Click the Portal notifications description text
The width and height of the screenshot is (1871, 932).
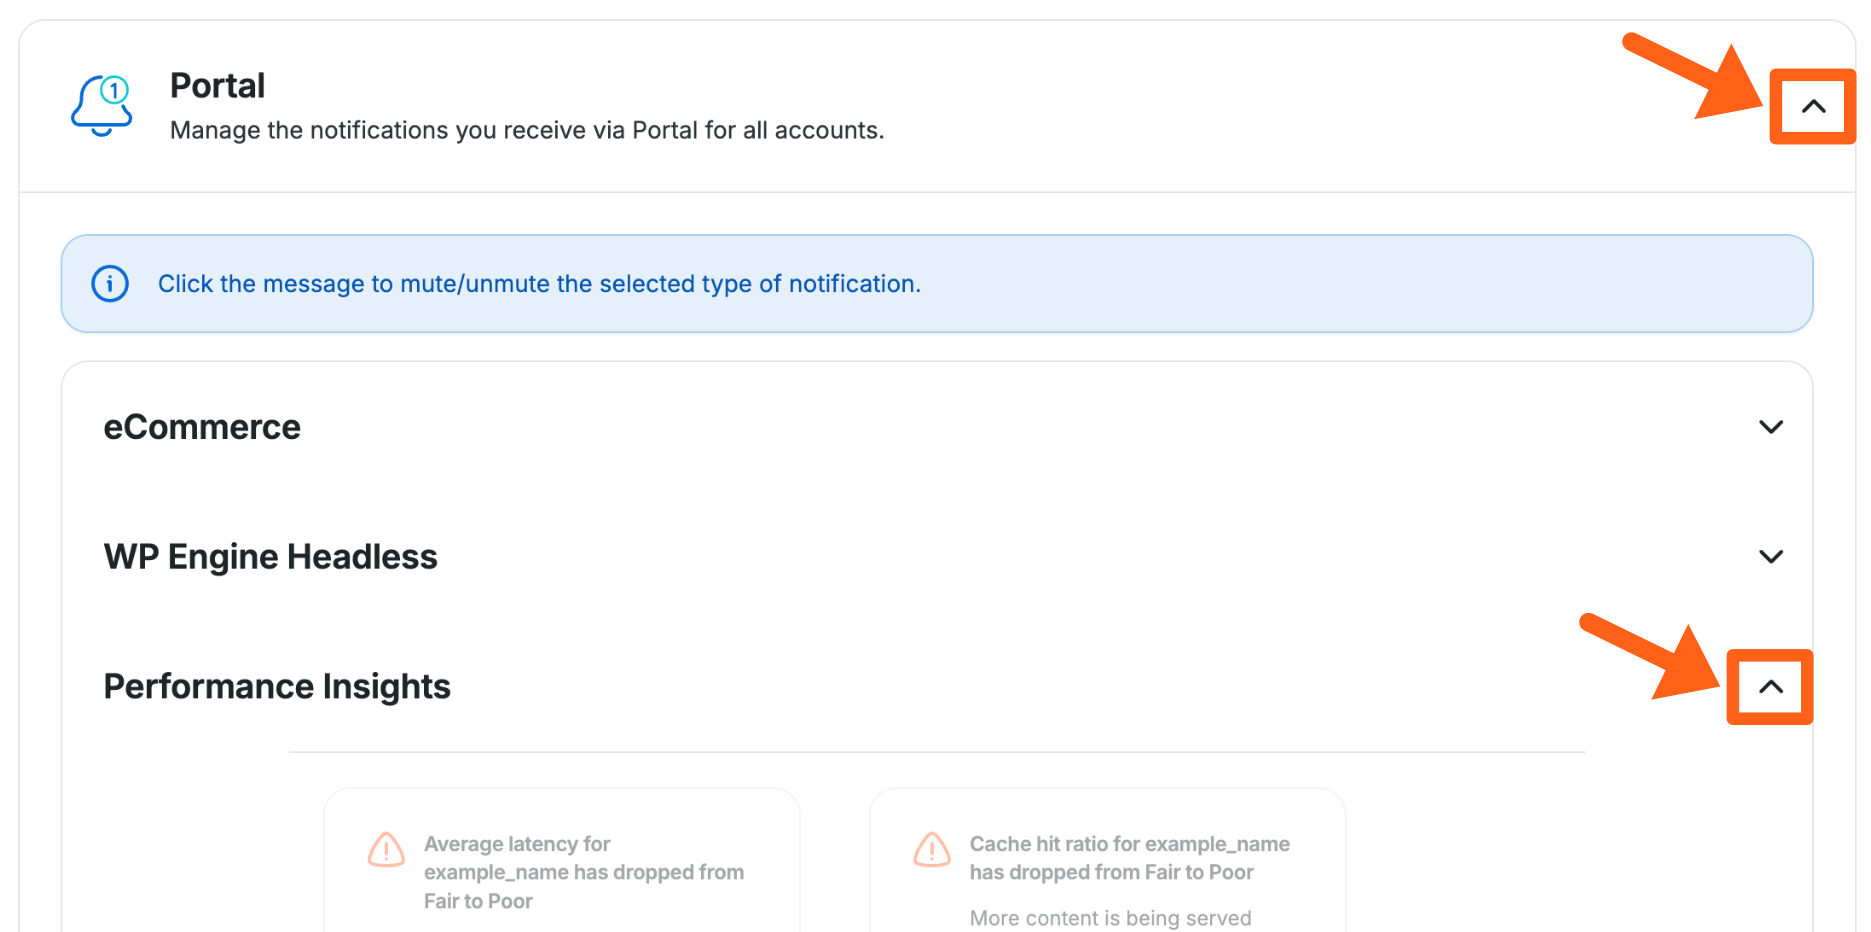click(x=527, y=131)
